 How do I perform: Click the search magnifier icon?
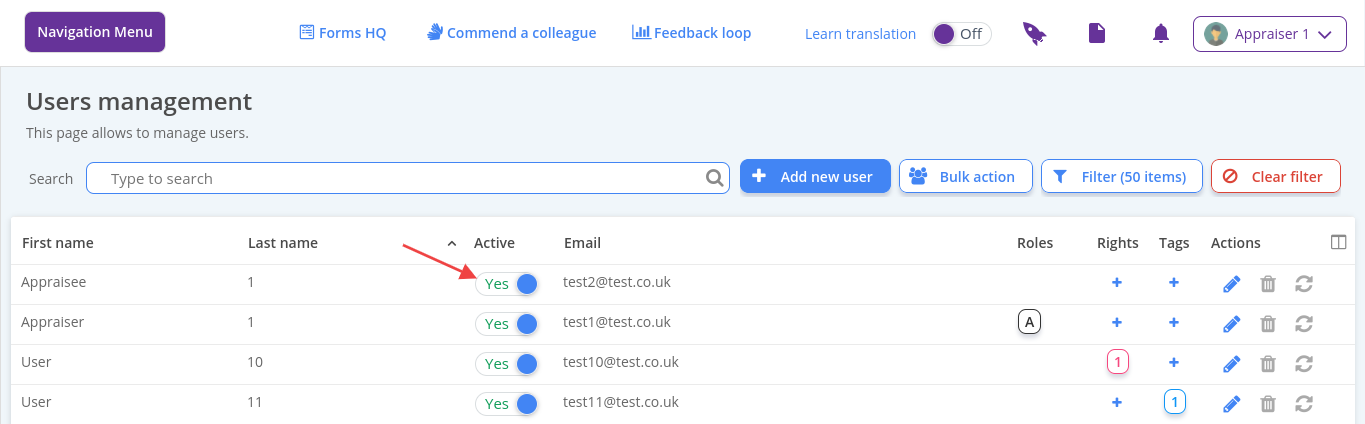tap(715, 178)
